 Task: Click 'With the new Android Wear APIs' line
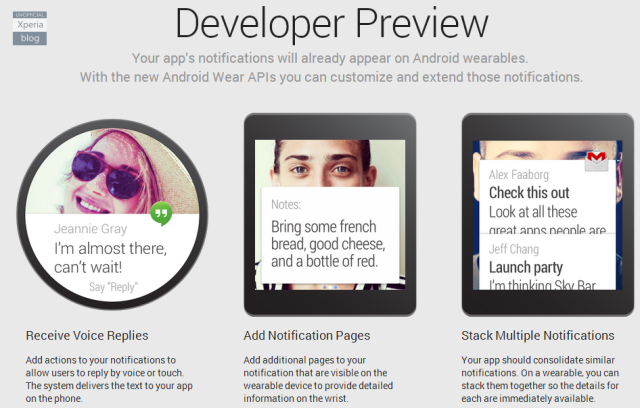331,77
